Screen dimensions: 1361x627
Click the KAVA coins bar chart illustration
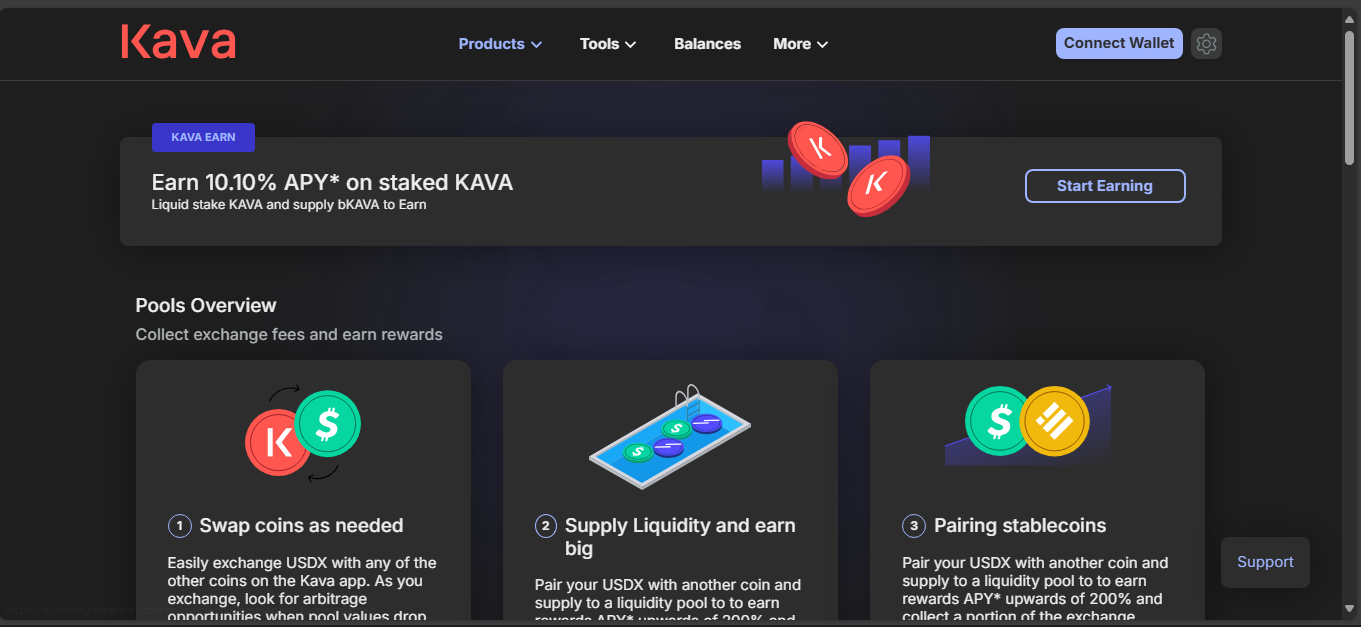pos(846,167)
